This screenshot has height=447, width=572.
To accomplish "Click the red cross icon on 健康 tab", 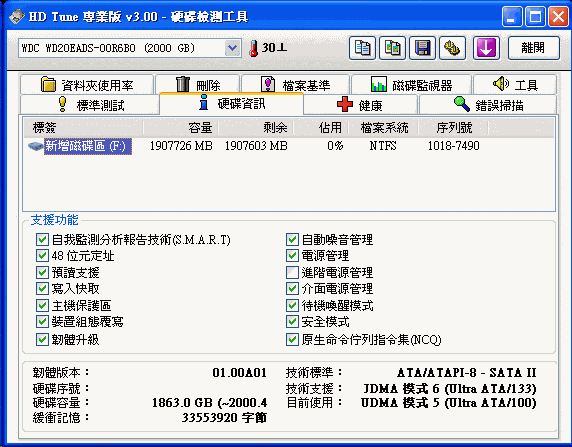I will [x=345, y=104].
